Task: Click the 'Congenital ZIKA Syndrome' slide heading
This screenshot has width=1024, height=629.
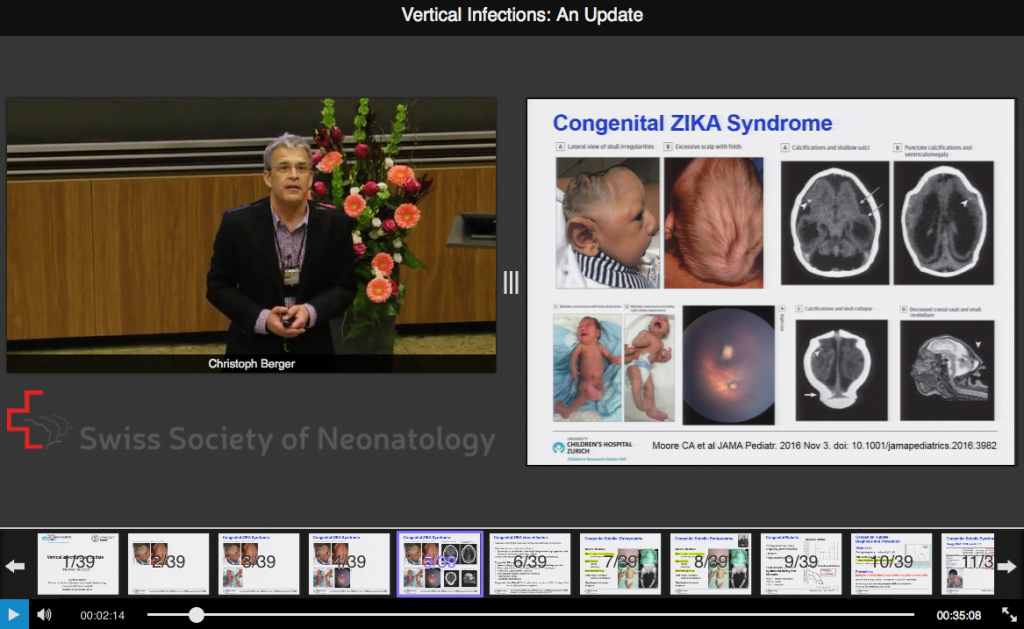Action: pyautogui.click(x=692, y=123)
